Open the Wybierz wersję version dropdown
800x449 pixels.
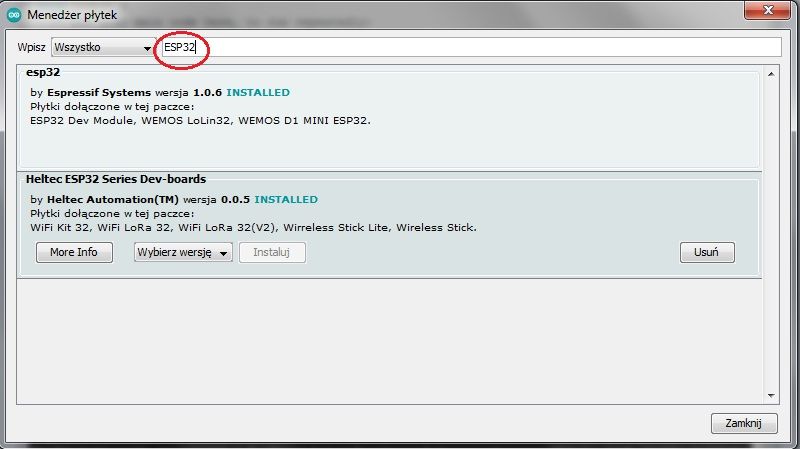coord(183,252)
